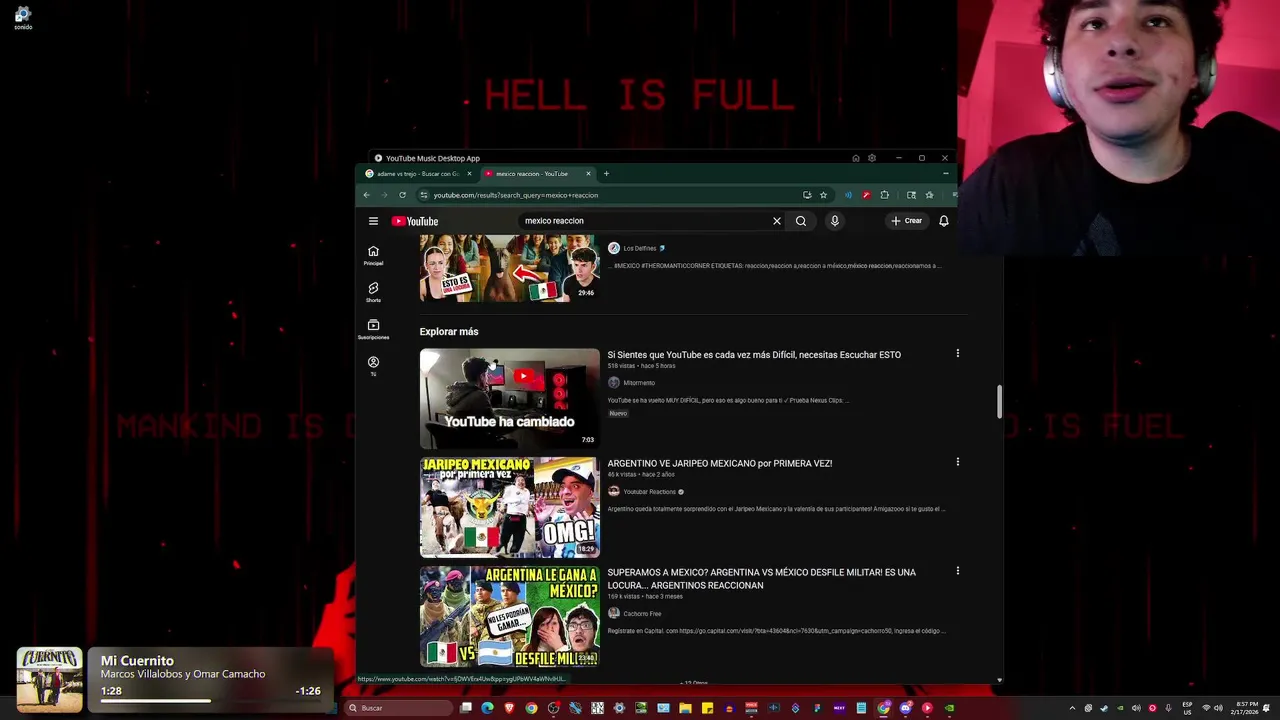Open a new browser tab

click(x=606, y=174)
